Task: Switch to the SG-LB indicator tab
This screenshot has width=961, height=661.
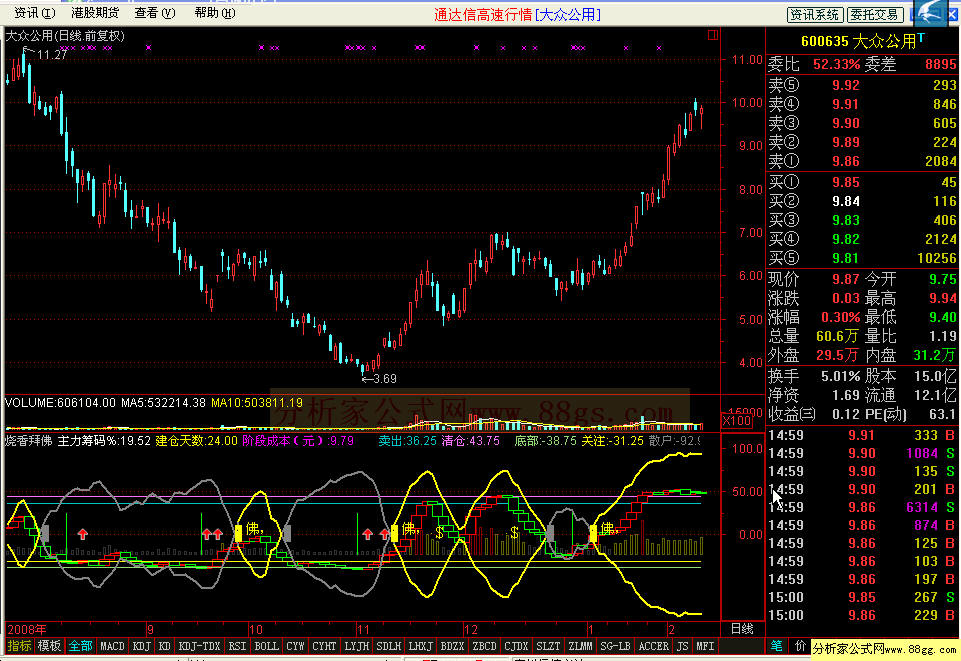Action: [x=615, y=646]
